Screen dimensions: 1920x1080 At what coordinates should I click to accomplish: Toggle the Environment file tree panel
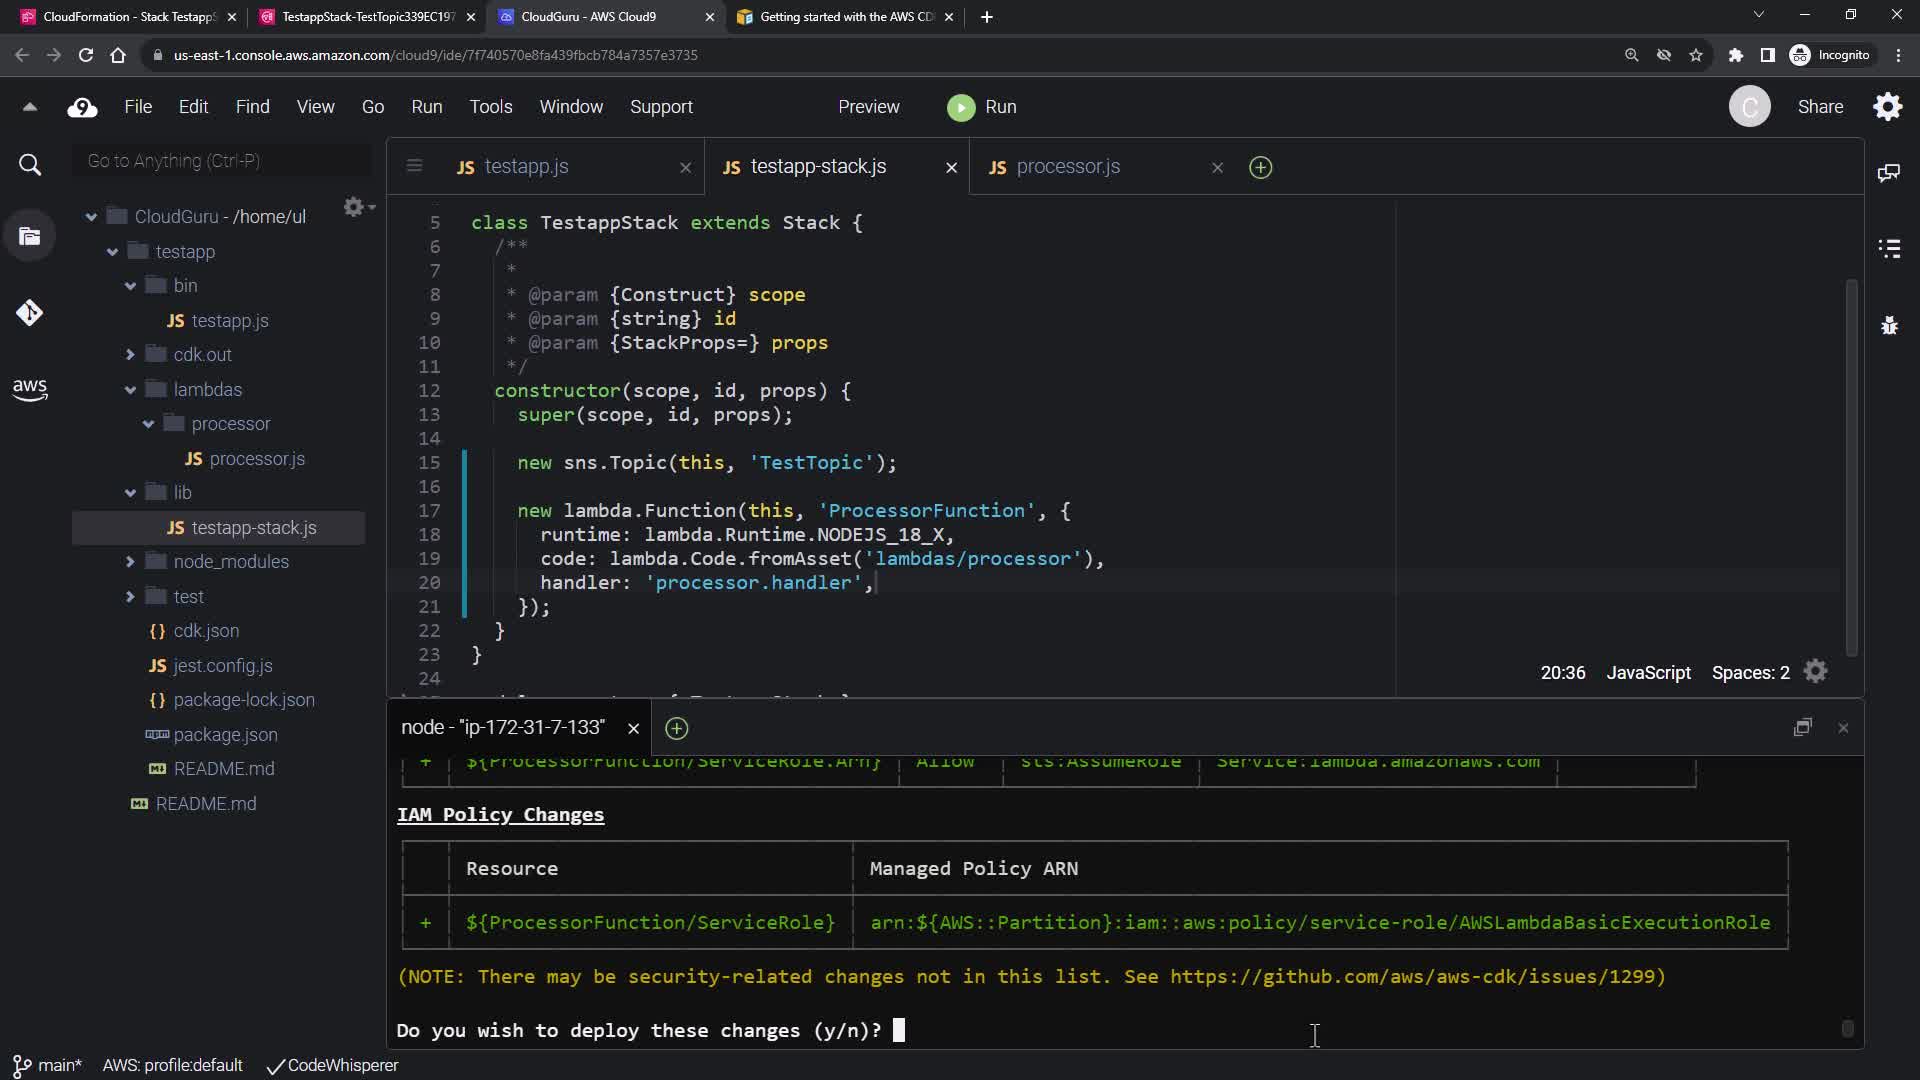[29, 237]
